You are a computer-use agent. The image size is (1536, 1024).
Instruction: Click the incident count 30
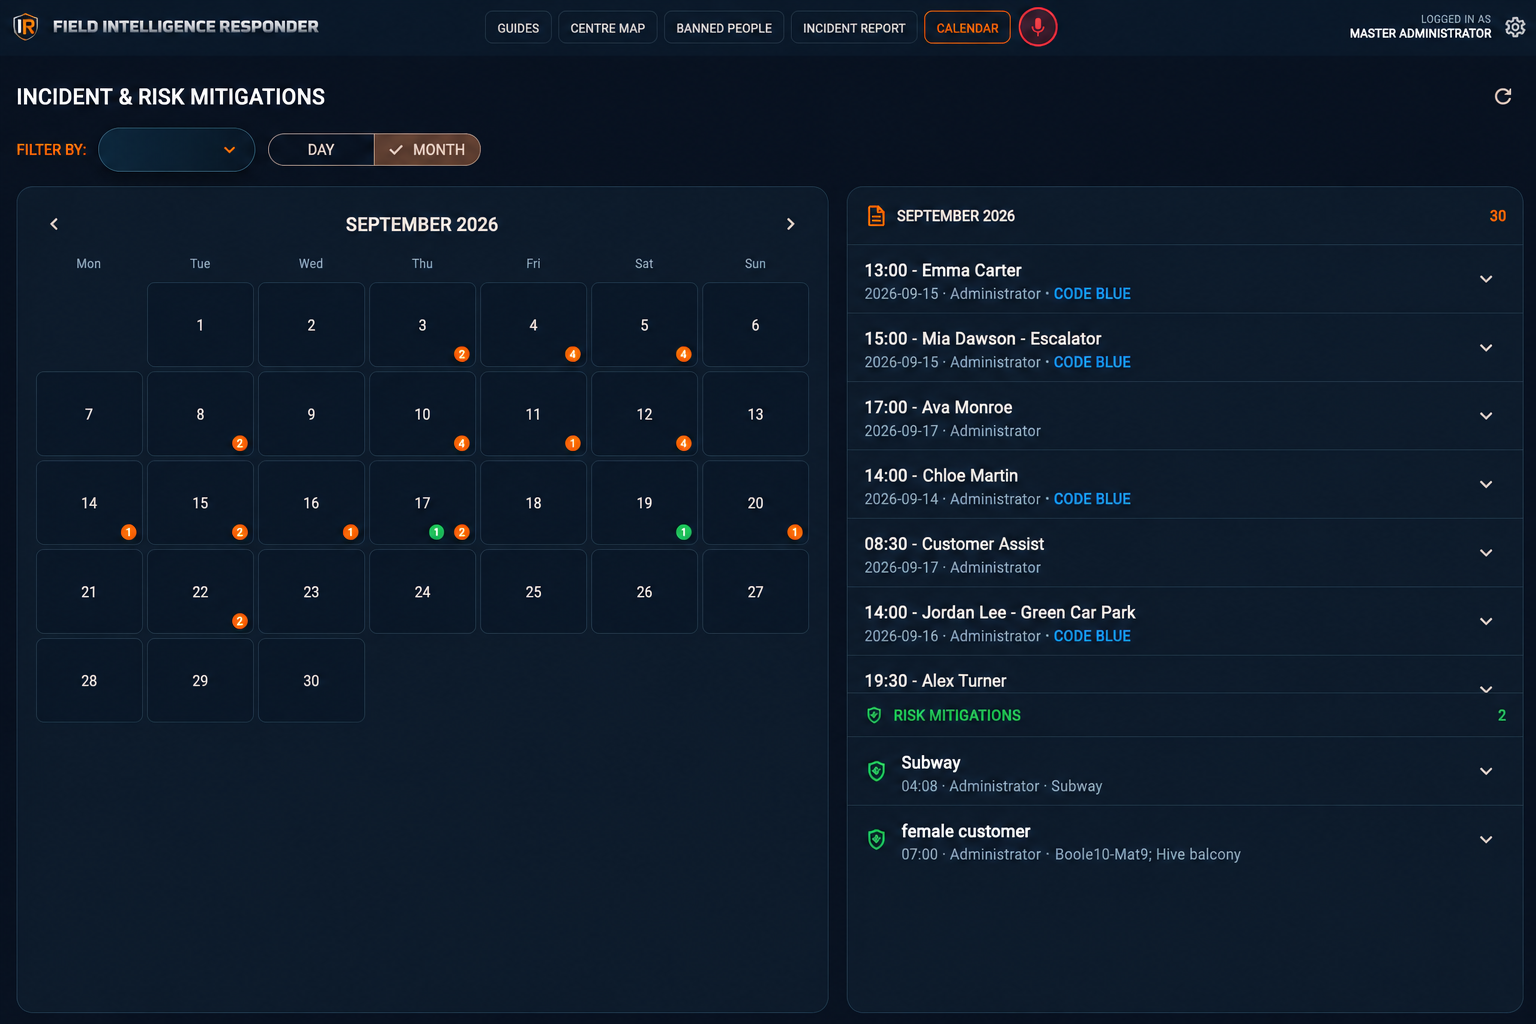(x=1497, y=216)
